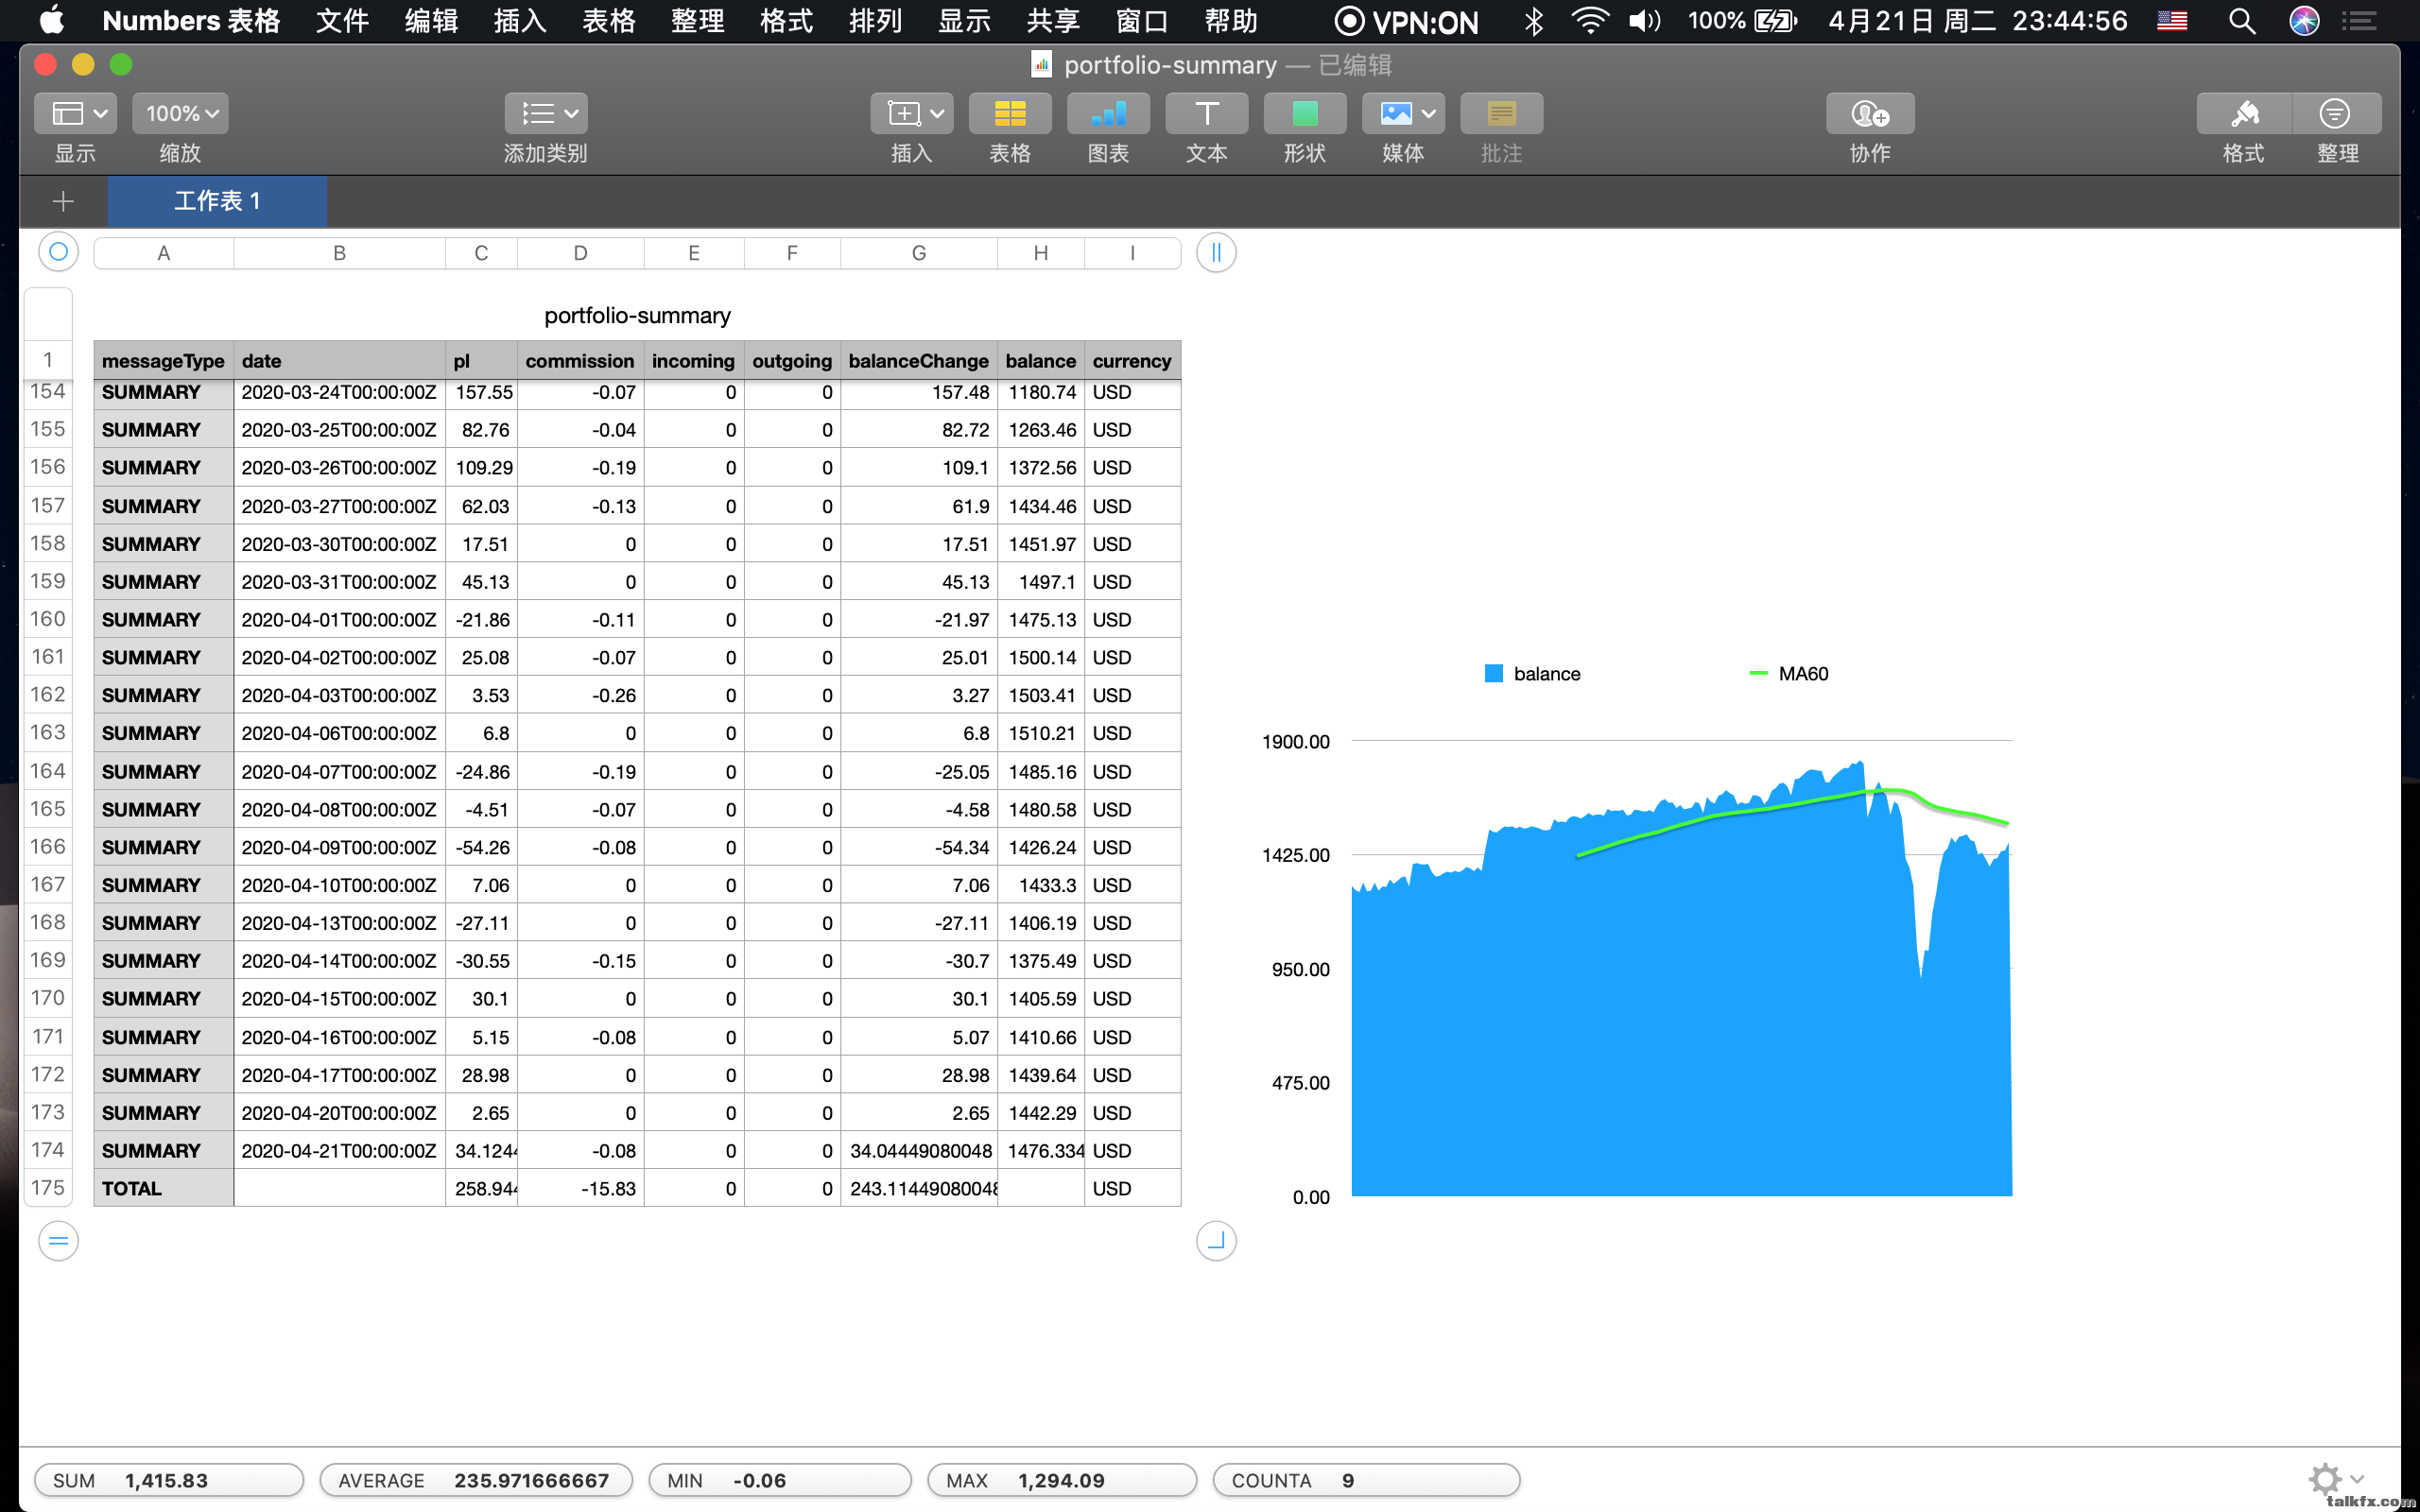This screenshot has width=2420, height=1512.
Task: Click the US flag input source icon
Action: pos(2172,21)
